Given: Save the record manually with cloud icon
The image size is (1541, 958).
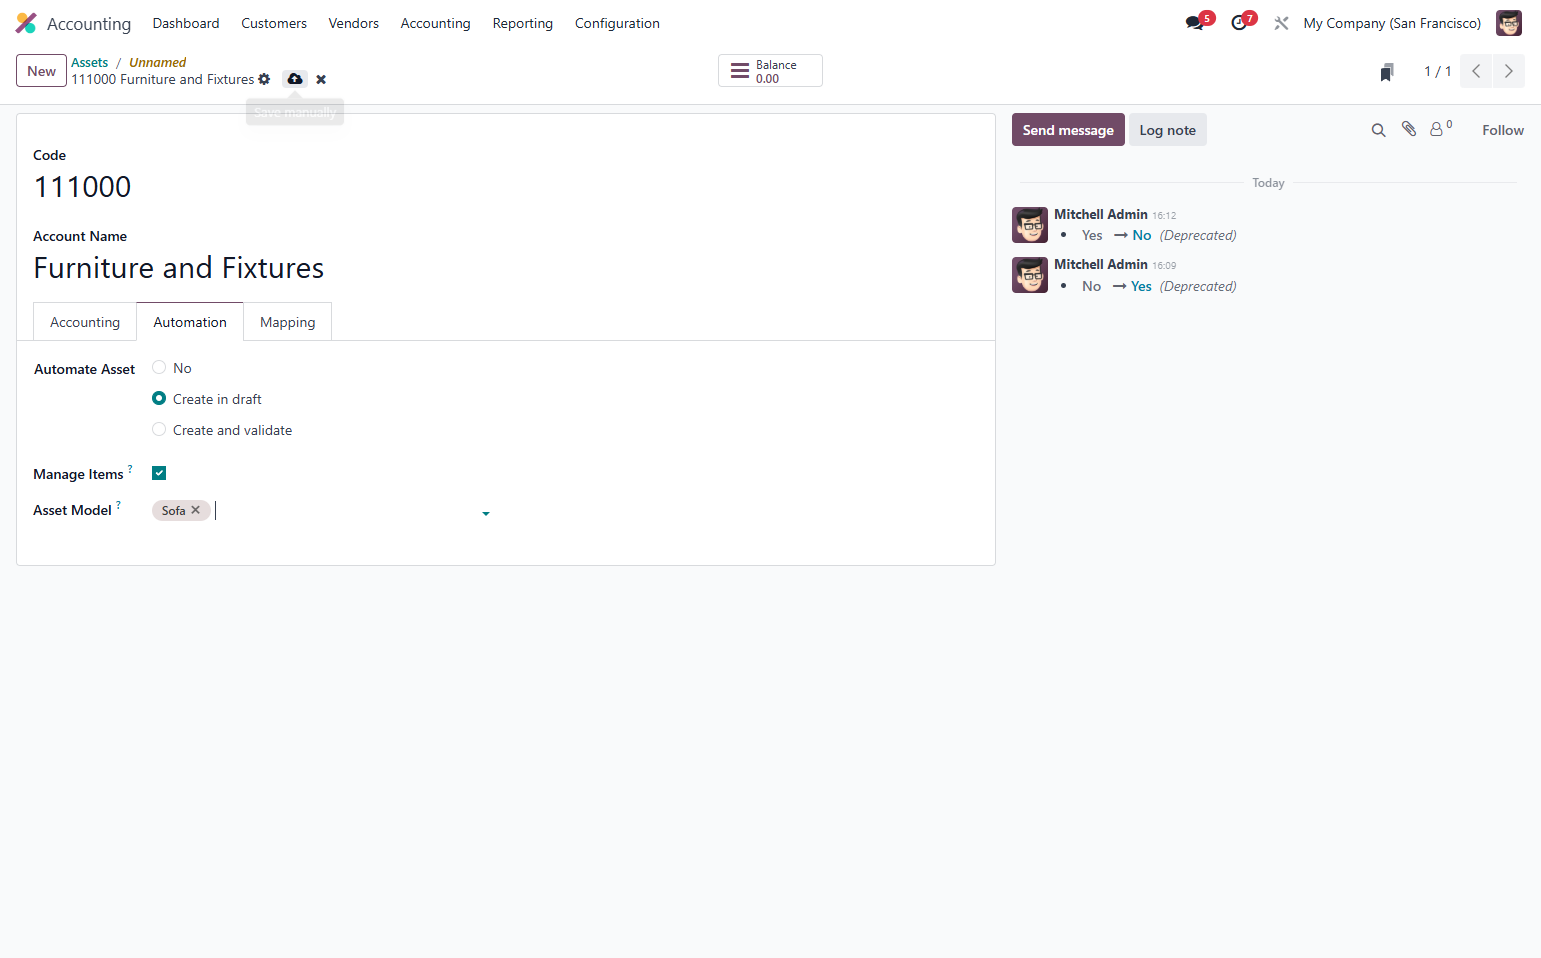Looking at the screenshot, I should pos(295,79).
